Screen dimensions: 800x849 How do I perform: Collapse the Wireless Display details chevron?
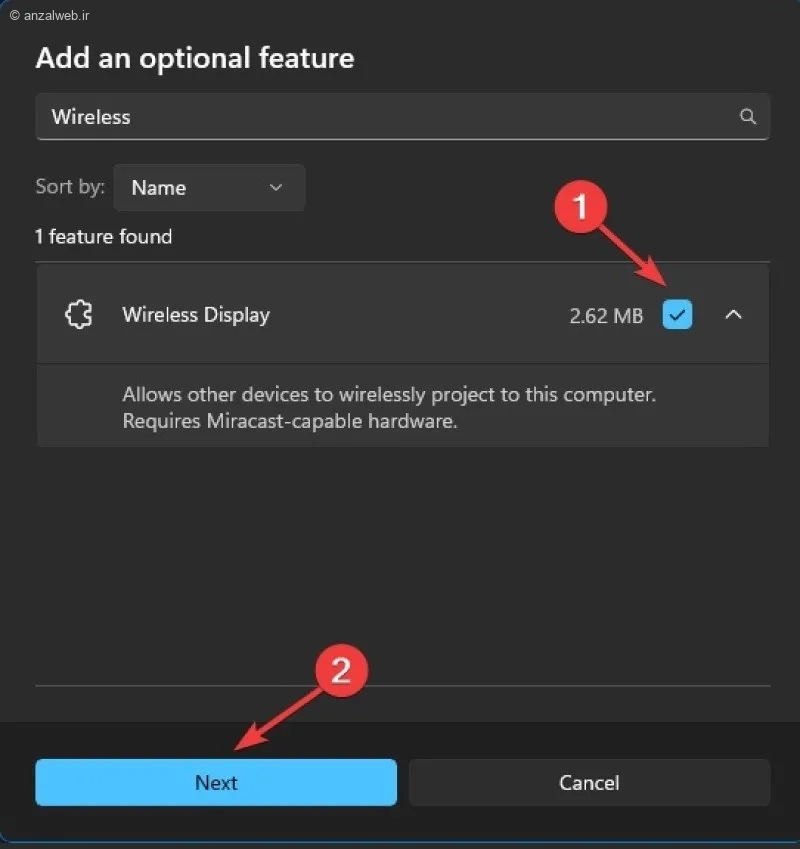click(733, 315)
